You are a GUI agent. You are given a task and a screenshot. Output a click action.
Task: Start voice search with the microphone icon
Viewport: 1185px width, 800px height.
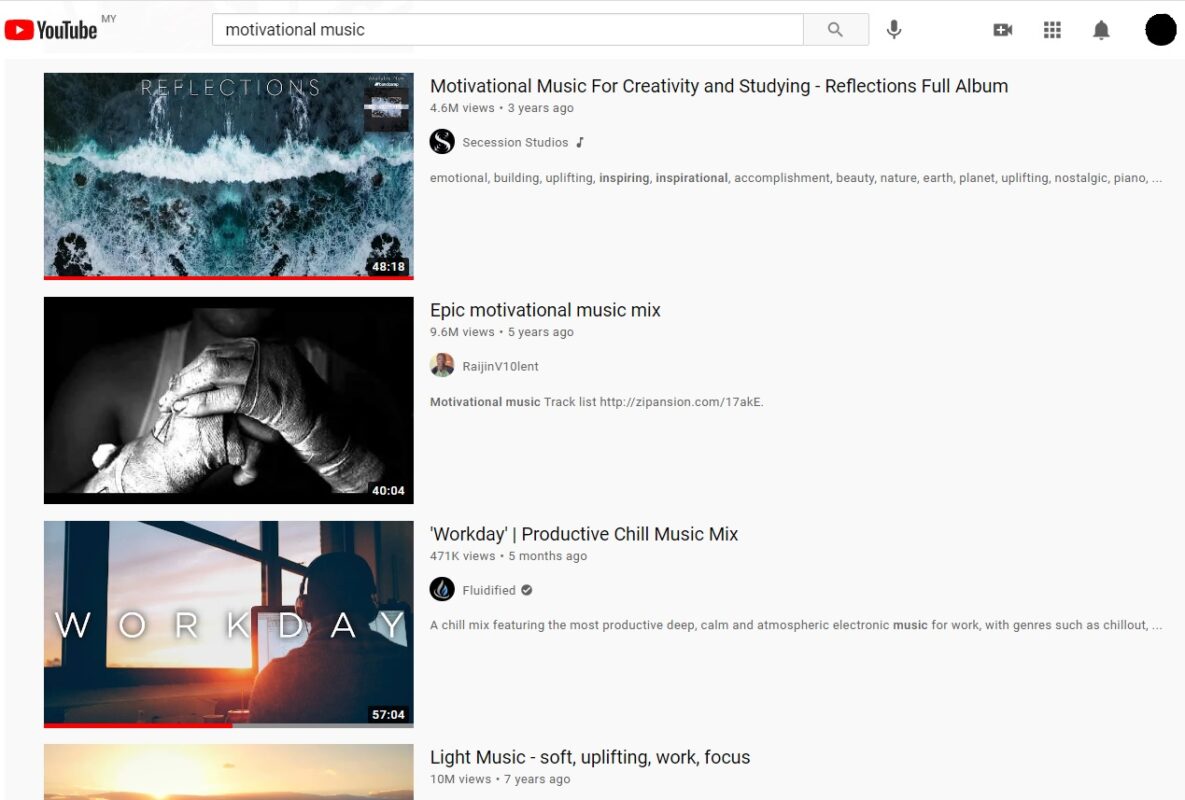point(894,29)
